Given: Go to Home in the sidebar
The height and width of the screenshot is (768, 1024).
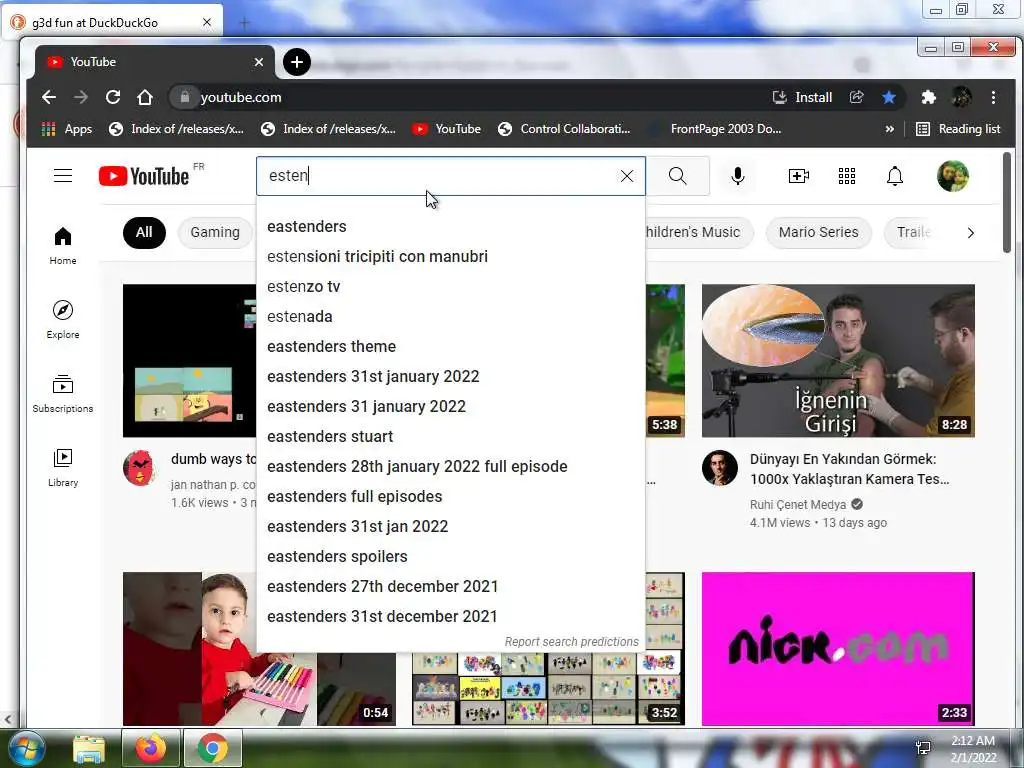Looking at the screenshot, I should coord(63,246).
